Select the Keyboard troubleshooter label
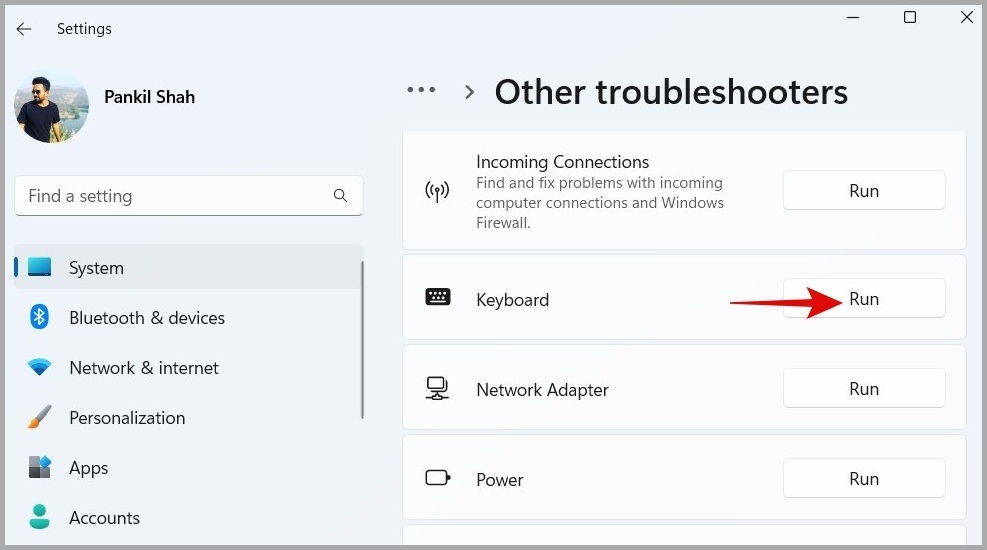Image resolution: width=987 pixels, height=550 pixels. [512, 300]
